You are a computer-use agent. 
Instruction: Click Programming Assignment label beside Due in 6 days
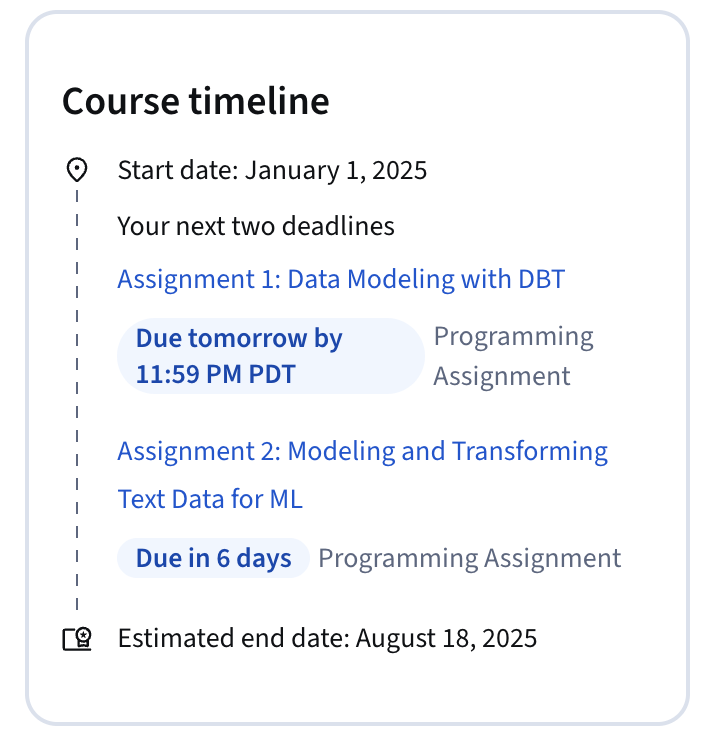coord(469,558)
